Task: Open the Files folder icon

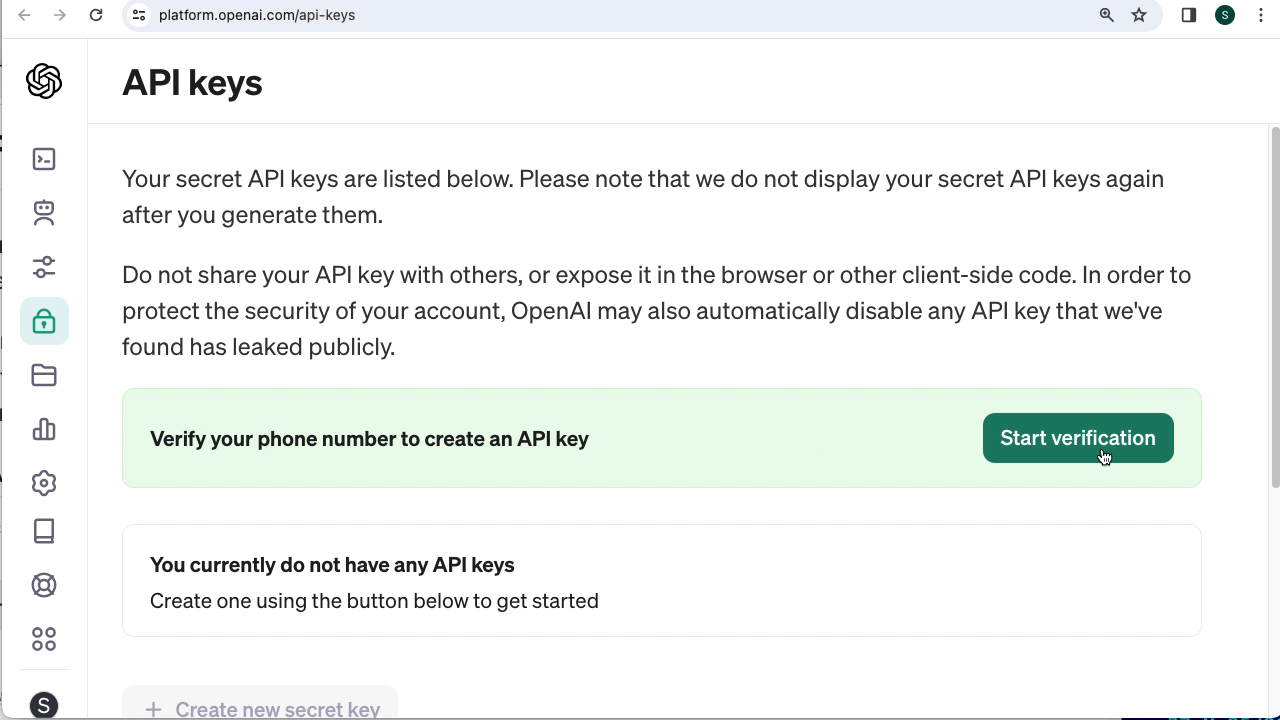Action: point(44,375)
